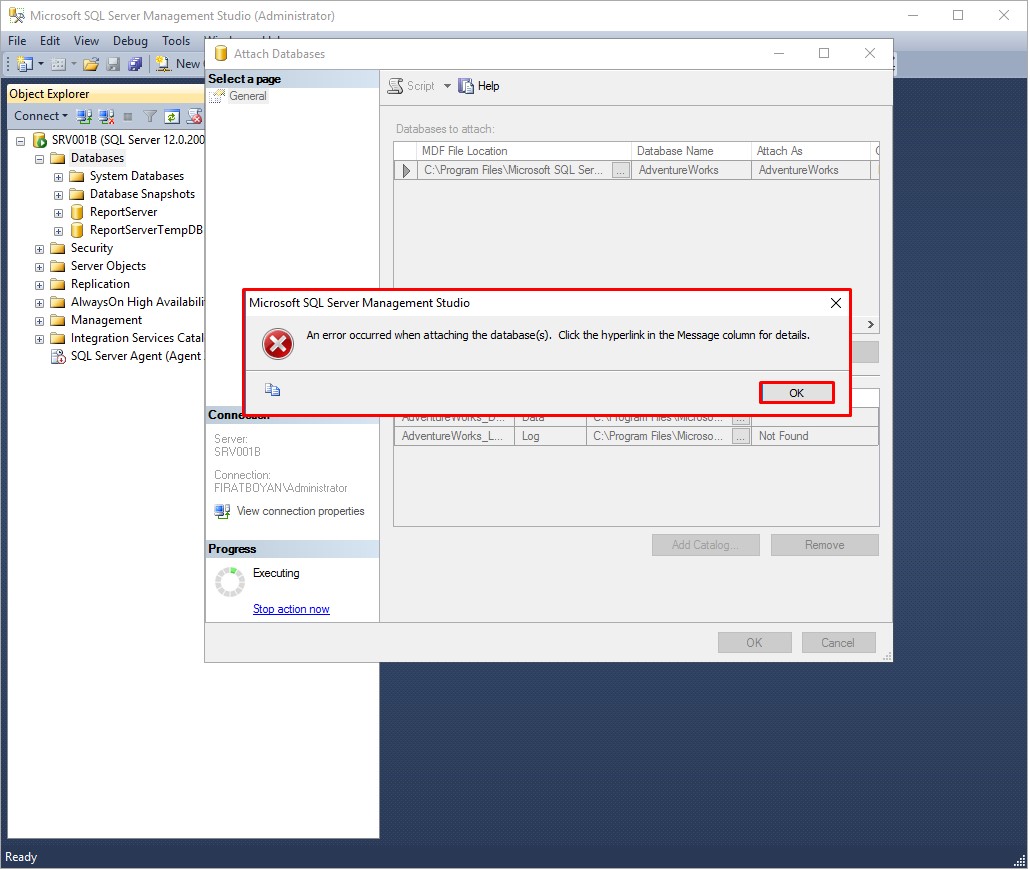Click the New Query toolbar icon
Screen dimensions: 1030x870
(x=163, y=64)
